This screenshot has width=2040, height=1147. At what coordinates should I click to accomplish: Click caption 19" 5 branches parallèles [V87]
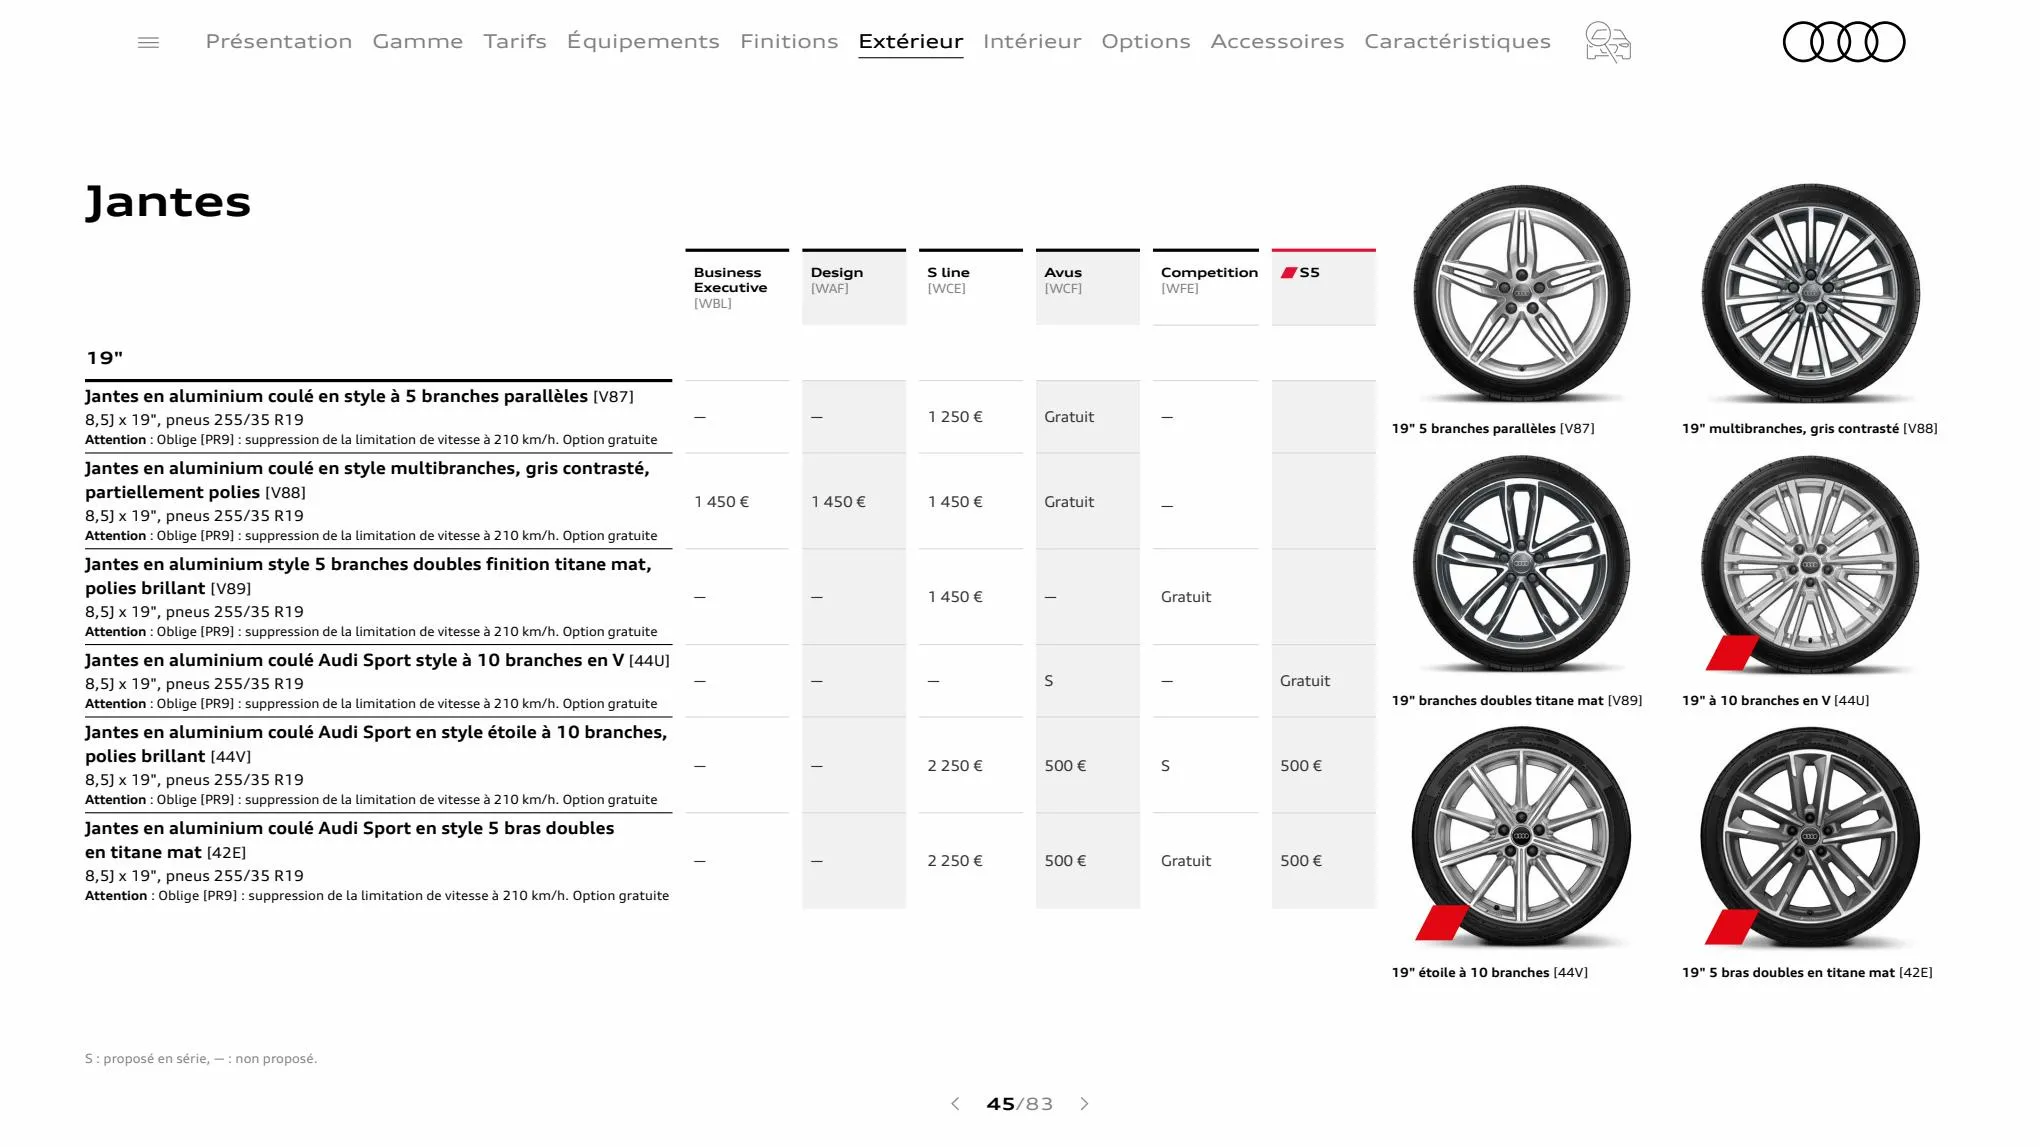[1493, 429]
